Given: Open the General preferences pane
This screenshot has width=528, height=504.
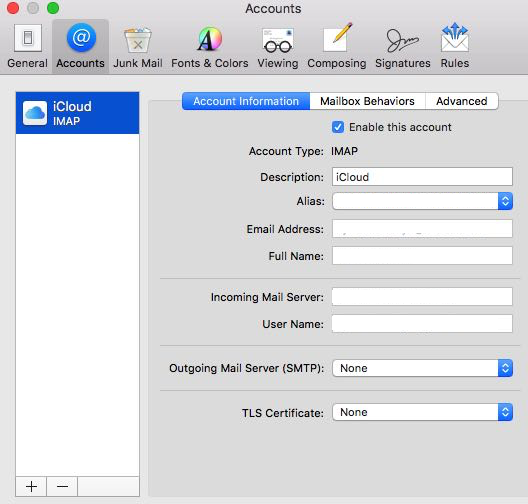Looking at the screenshot, I should pos(28,46).
